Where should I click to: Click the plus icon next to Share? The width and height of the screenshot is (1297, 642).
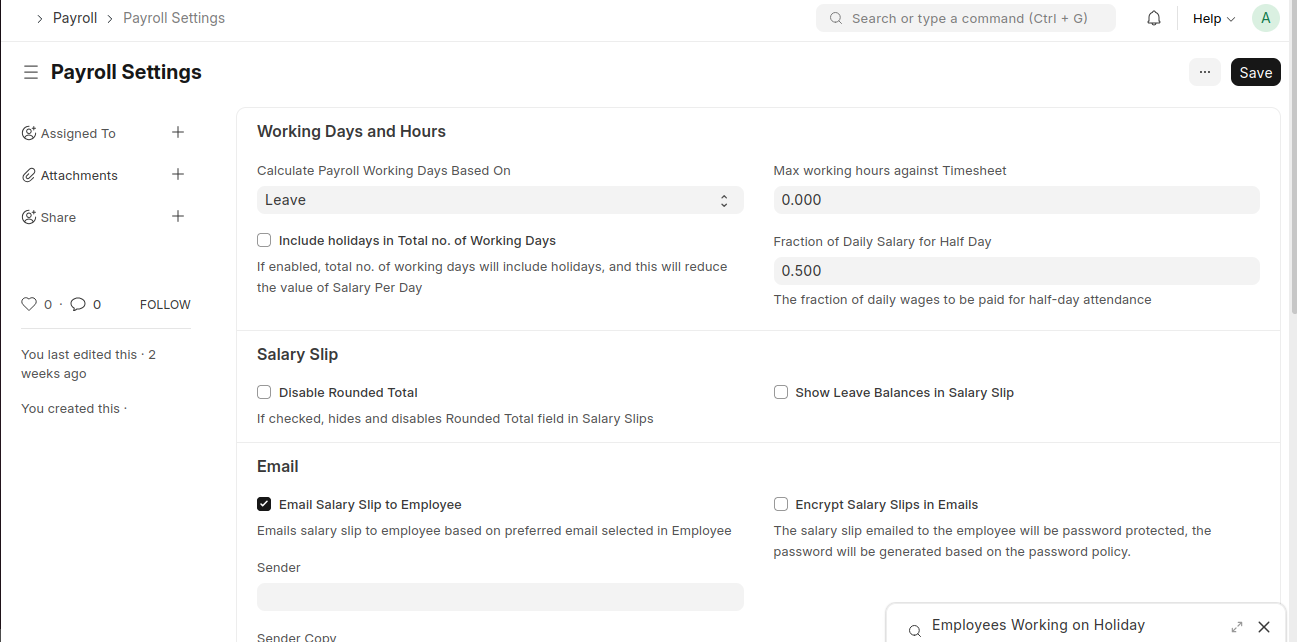click(178, 217)
